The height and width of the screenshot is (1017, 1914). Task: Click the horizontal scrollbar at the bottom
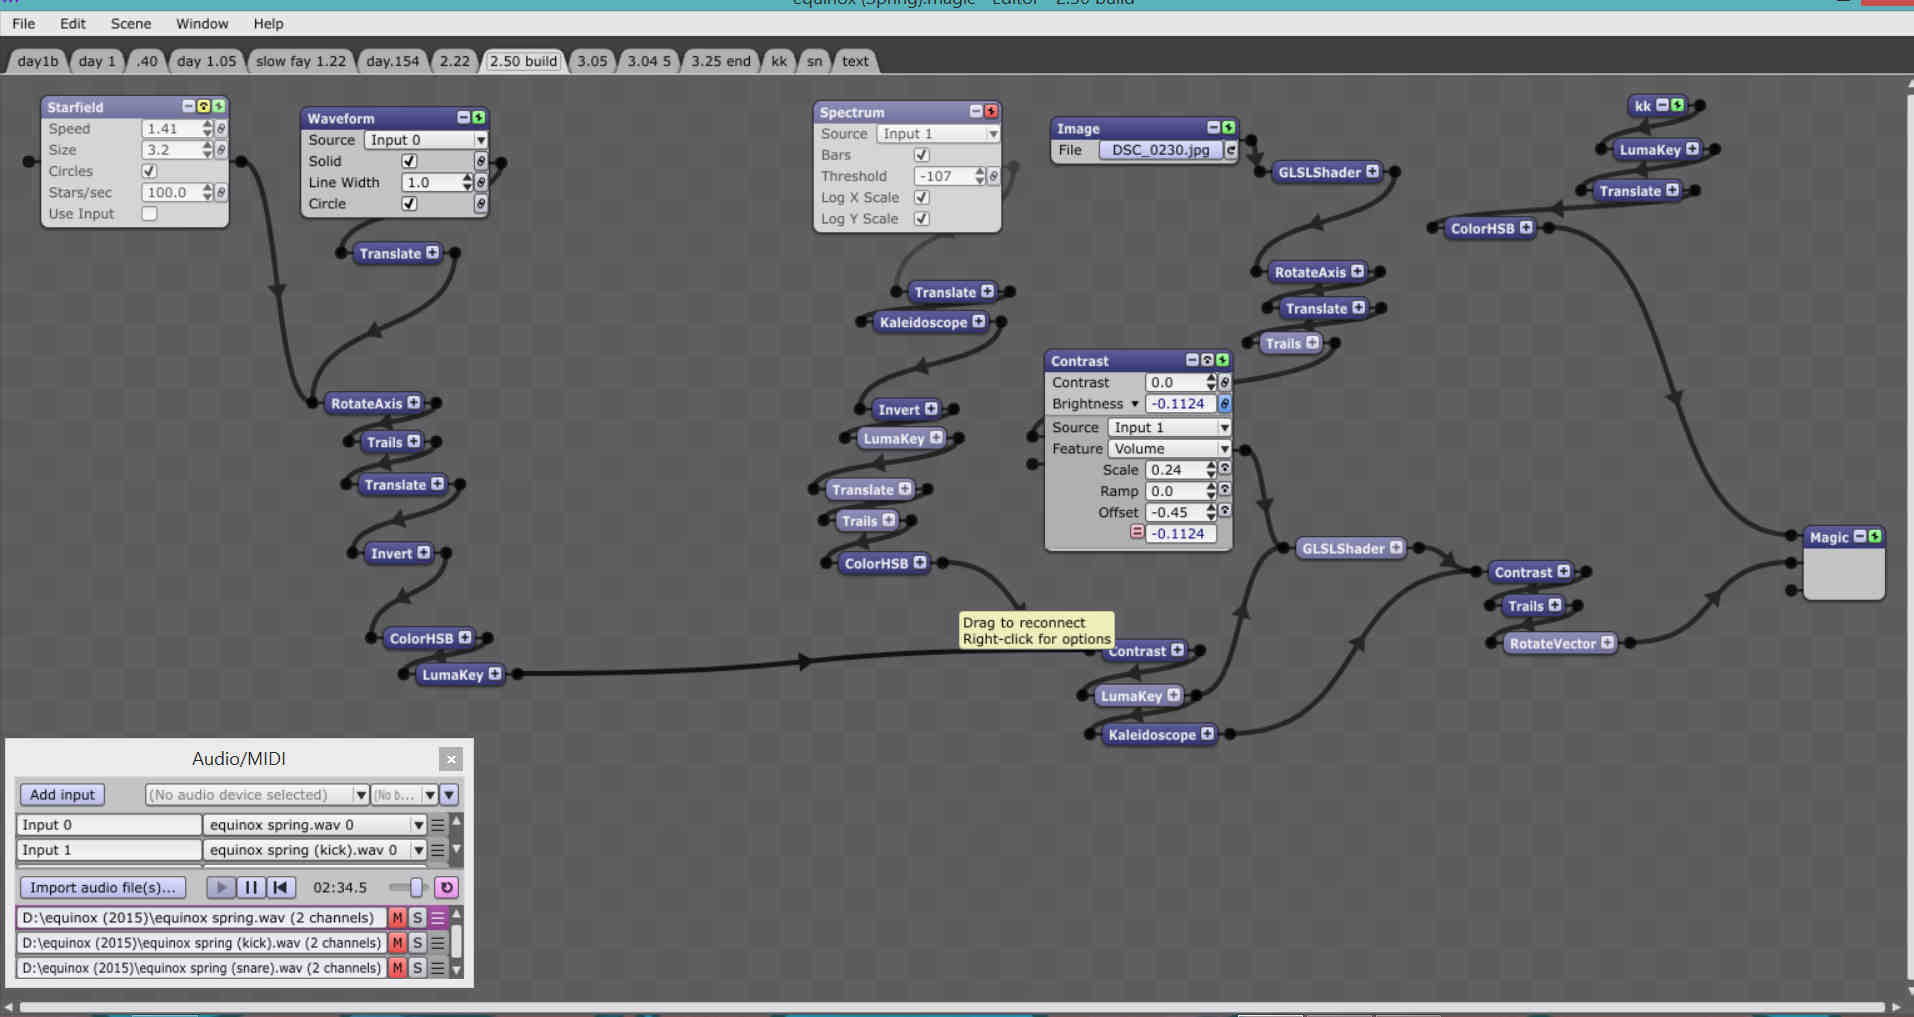click(x=950, y=1007)
